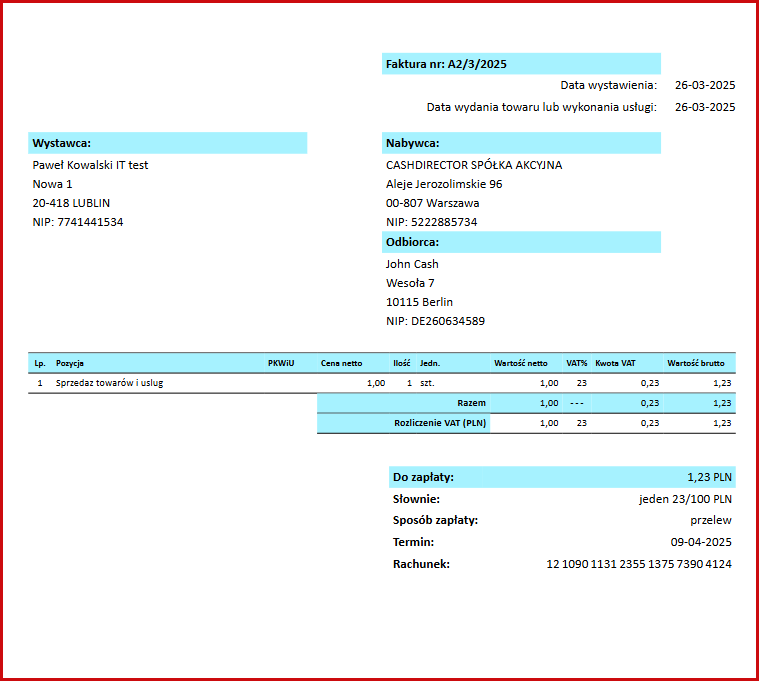This screenshot has height=681, width=759.
Task: Click the 'Wartość netto' column header
Action: 520,363
